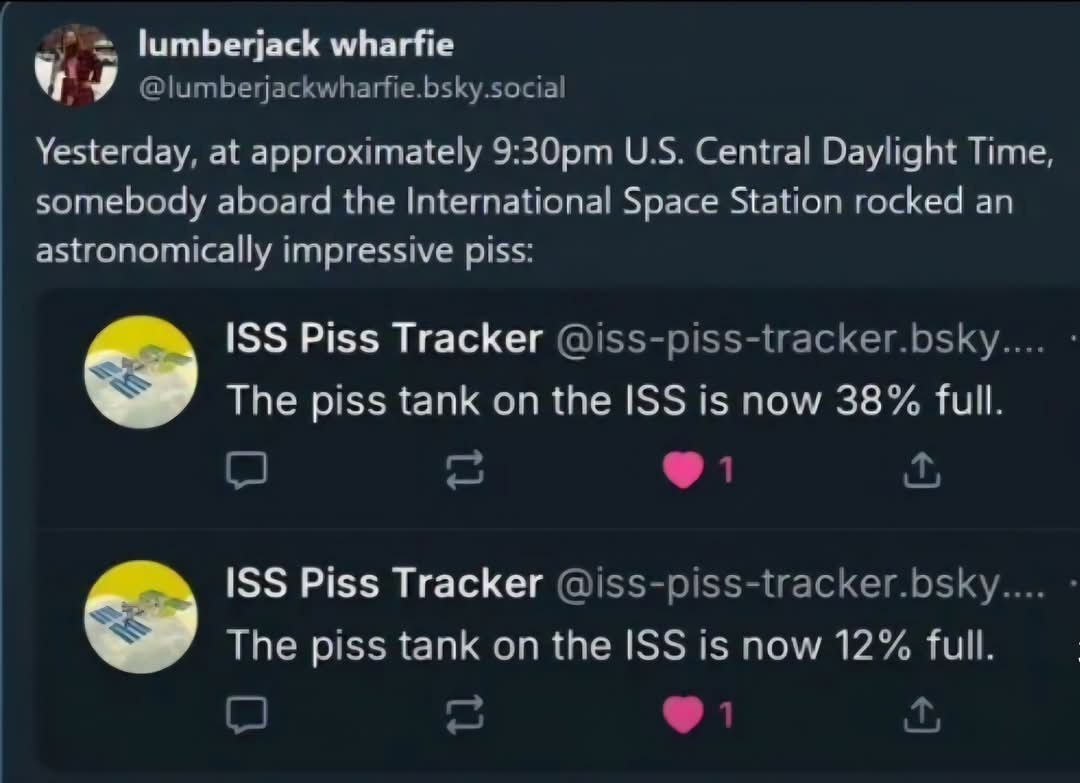Toggle the heart on the 38% full post
The width and height of the screenshot is (1080, 783).
pos(683,469)
